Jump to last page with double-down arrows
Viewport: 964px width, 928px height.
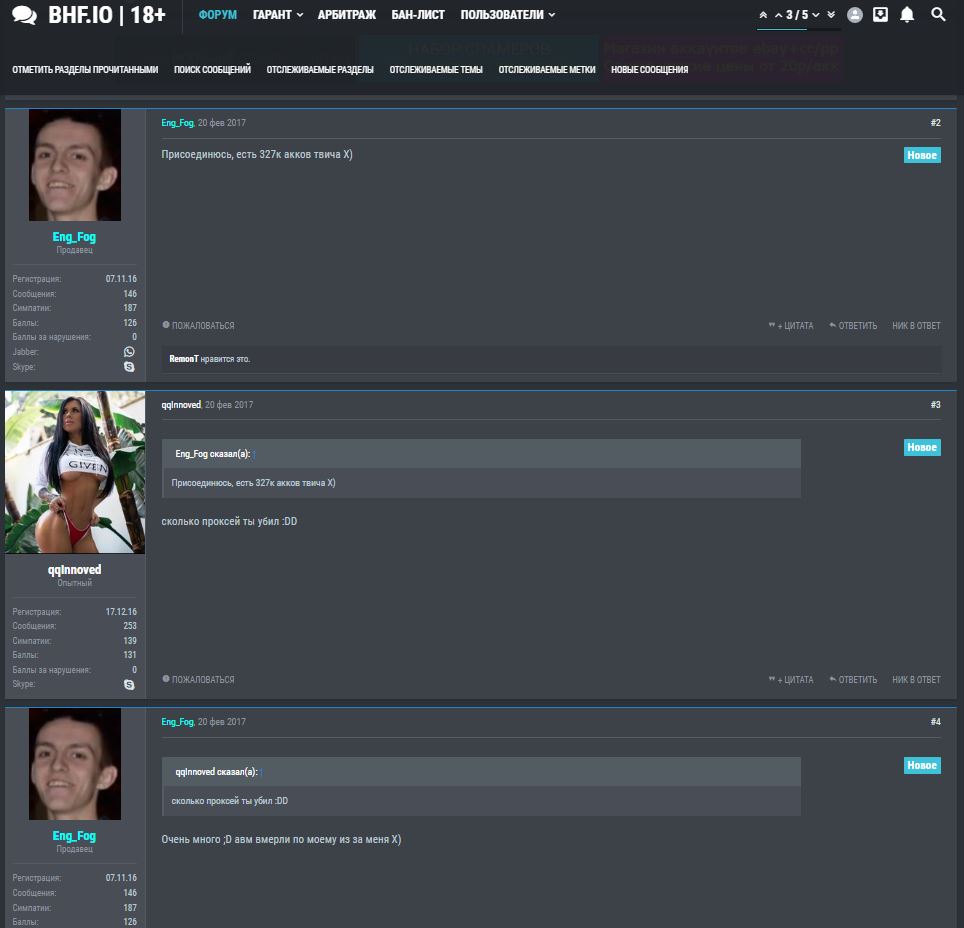point(831,15)
